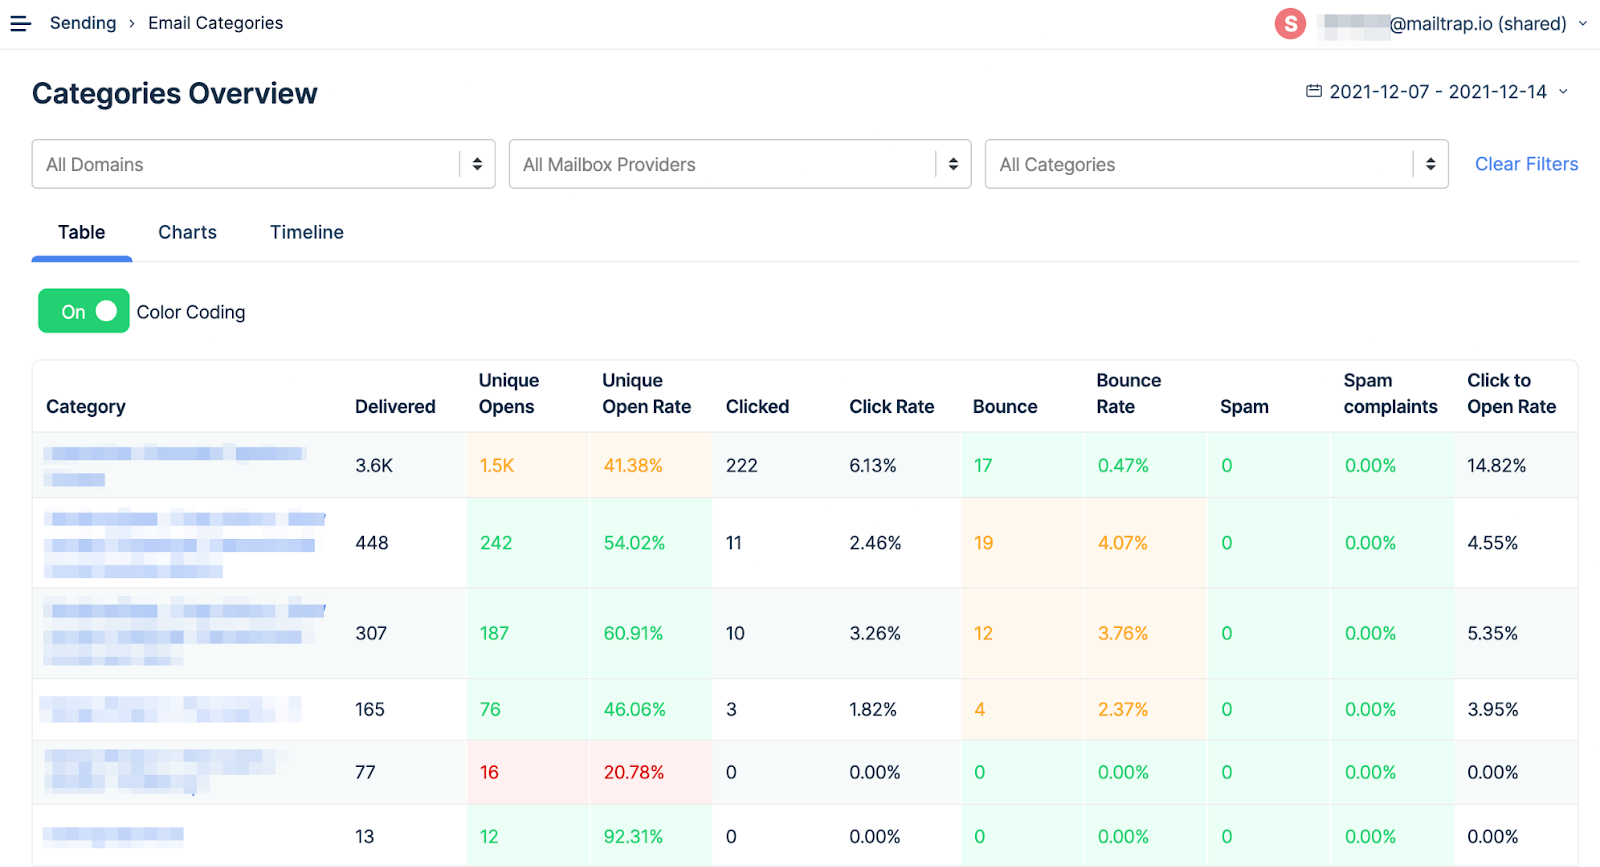Click the red S account avatar
1600x867 pixels.
tap(1290, 23)
